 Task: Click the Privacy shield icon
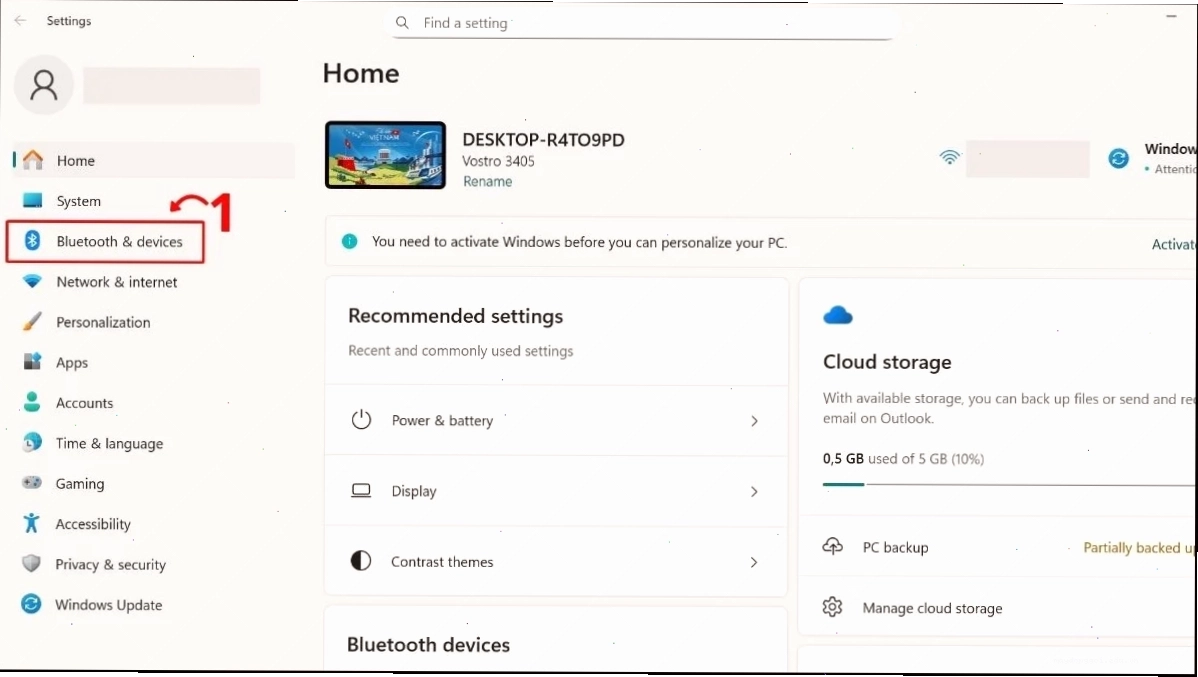[31, 564]
